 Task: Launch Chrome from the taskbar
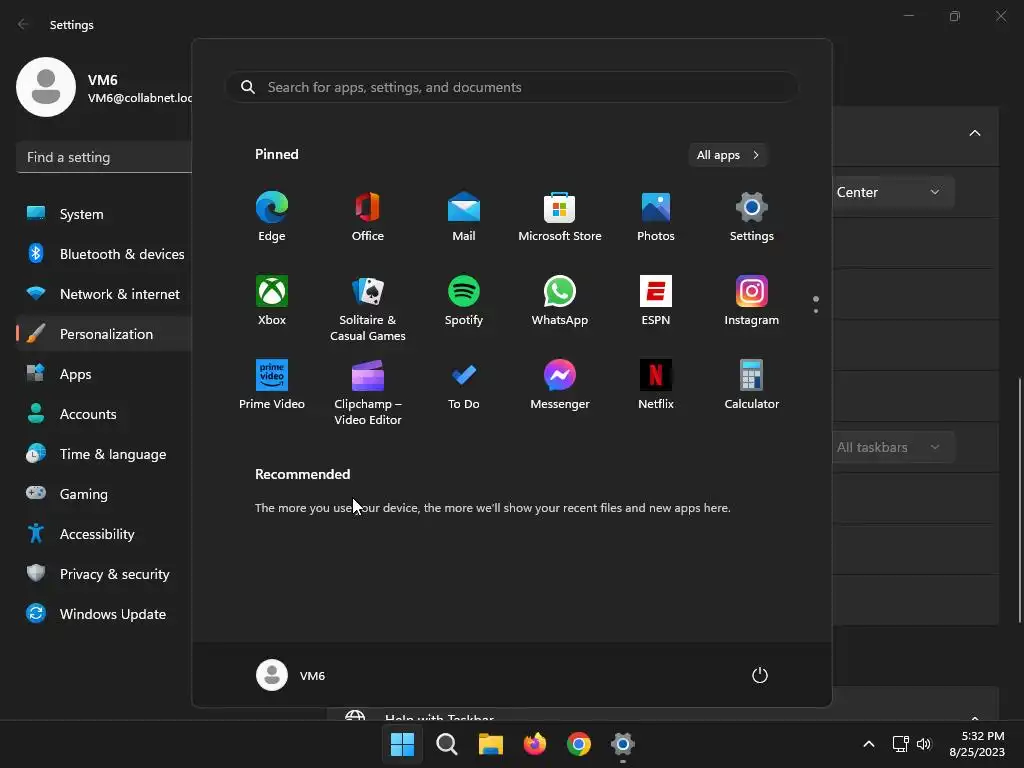coord(579,744)
